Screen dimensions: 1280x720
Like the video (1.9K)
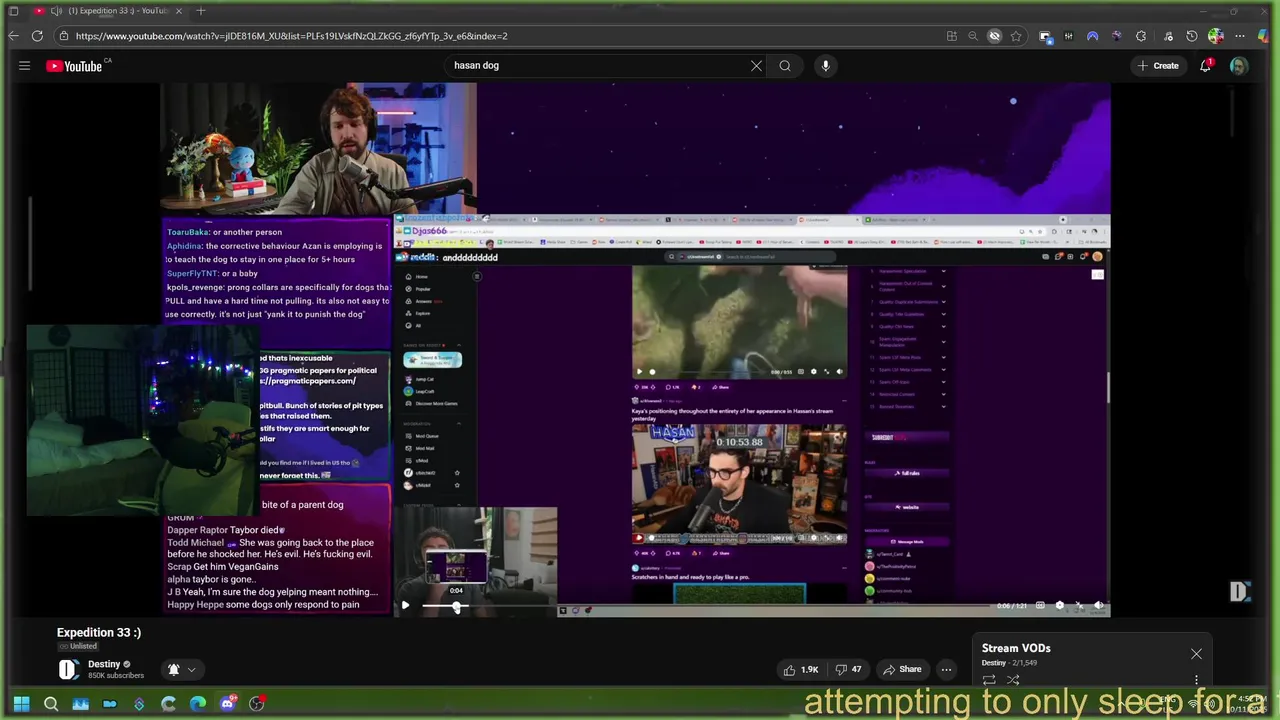[x=802, y=670]
